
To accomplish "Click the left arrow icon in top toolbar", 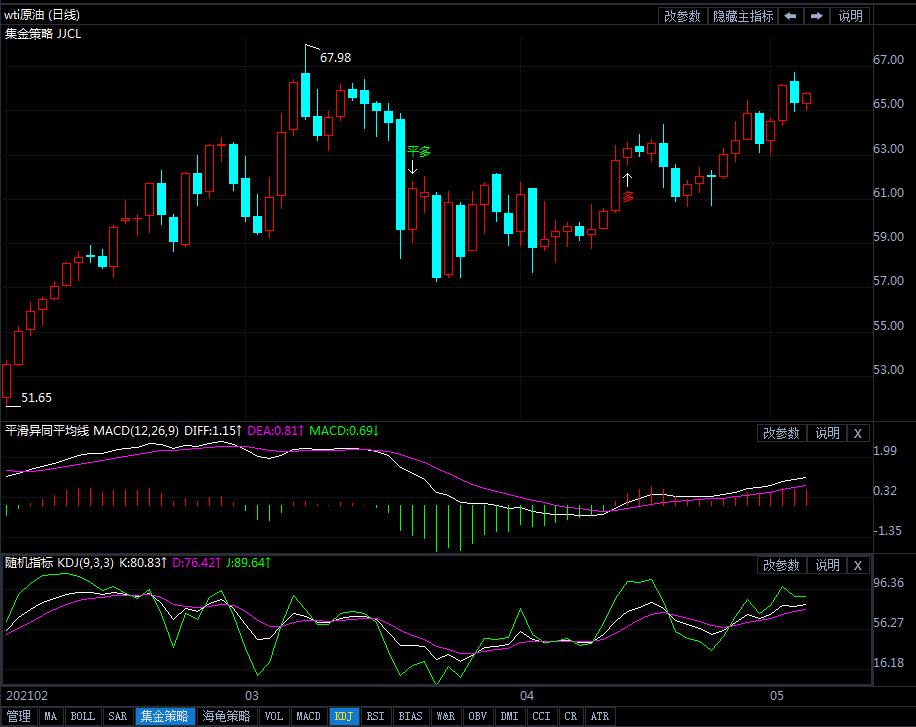I will click(790, 16).
